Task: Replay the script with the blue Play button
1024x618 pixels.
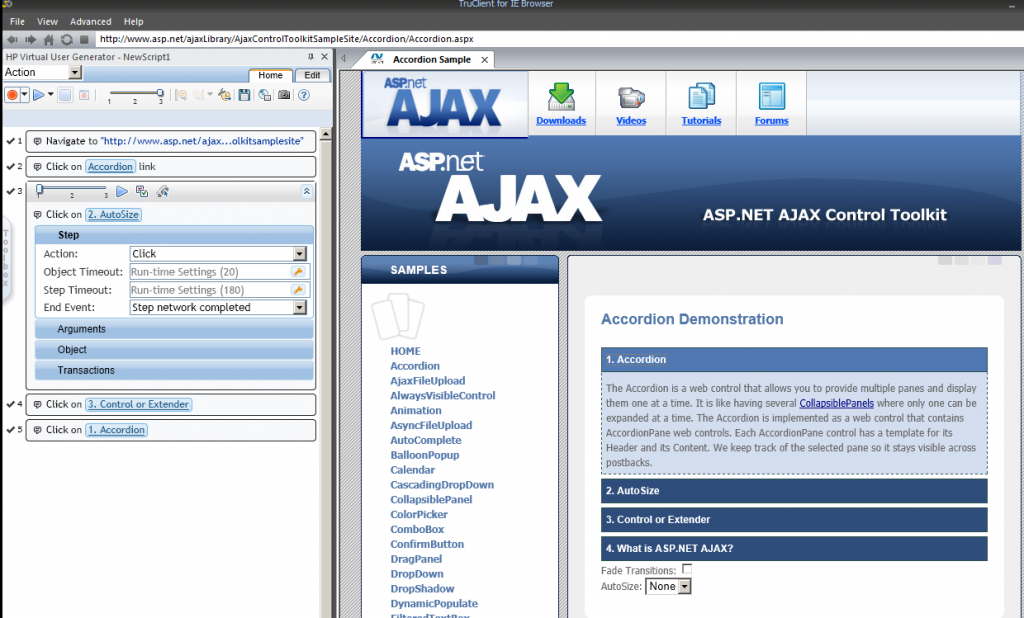Action: click(39, 95)
